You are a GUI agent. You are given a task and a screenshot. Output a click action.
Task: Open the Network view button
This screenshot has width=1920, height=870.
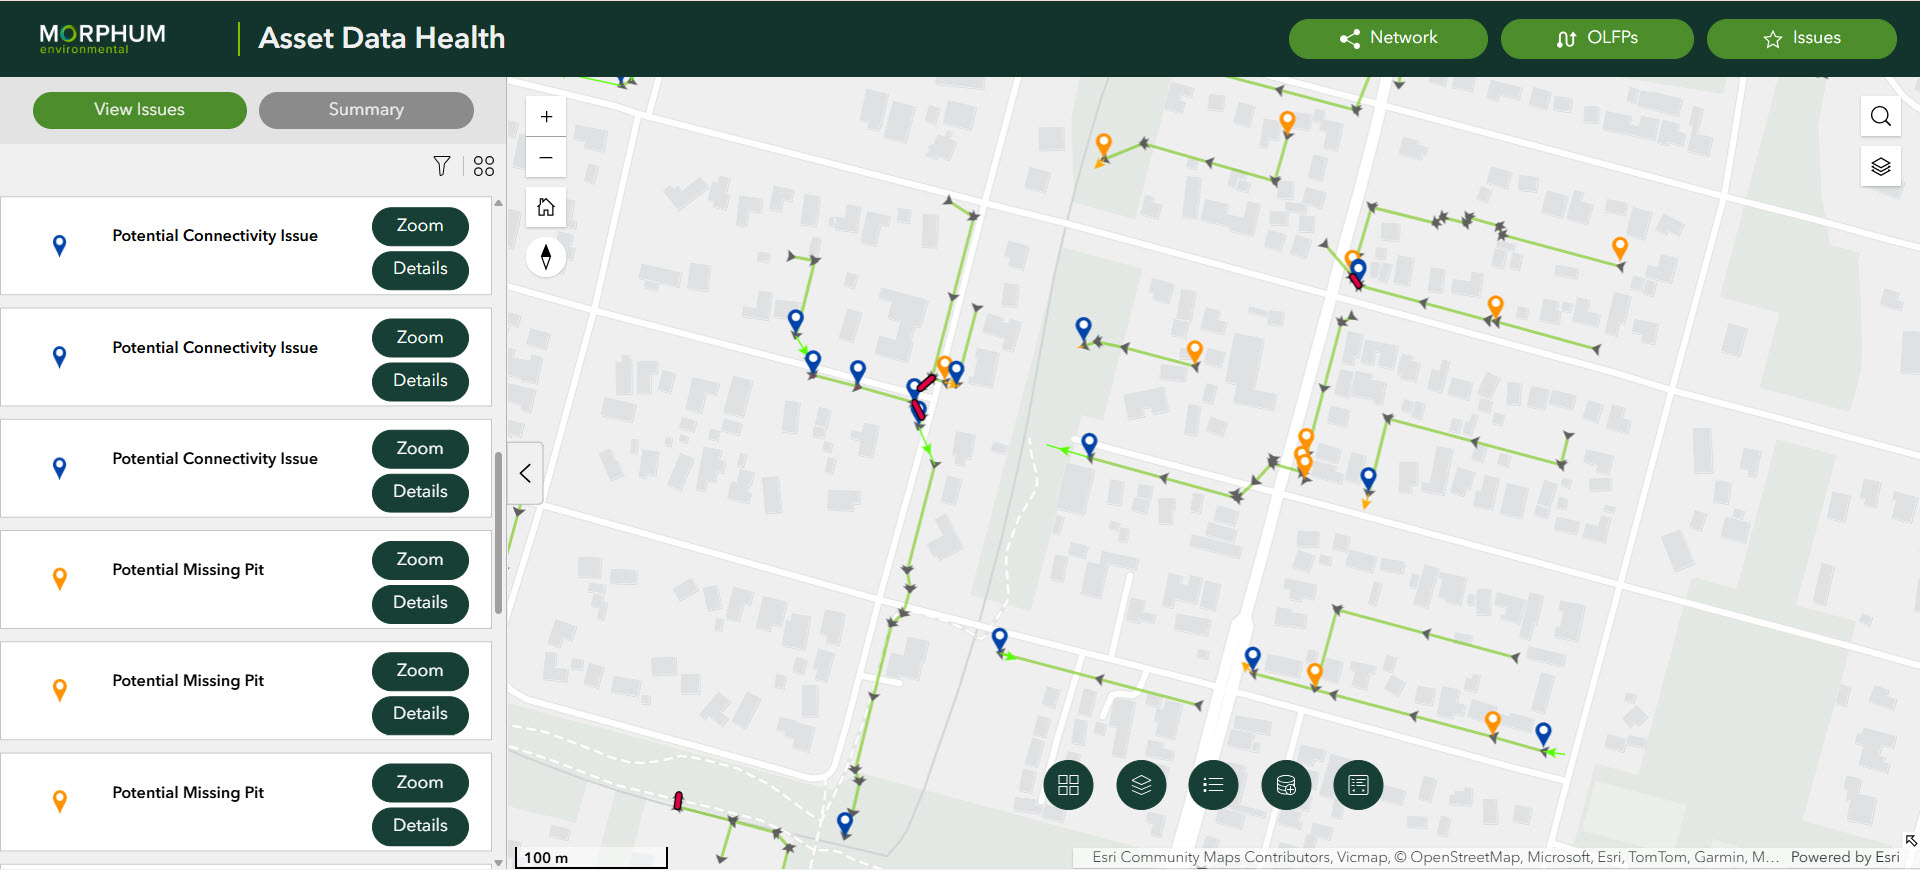pos(1388,39)
